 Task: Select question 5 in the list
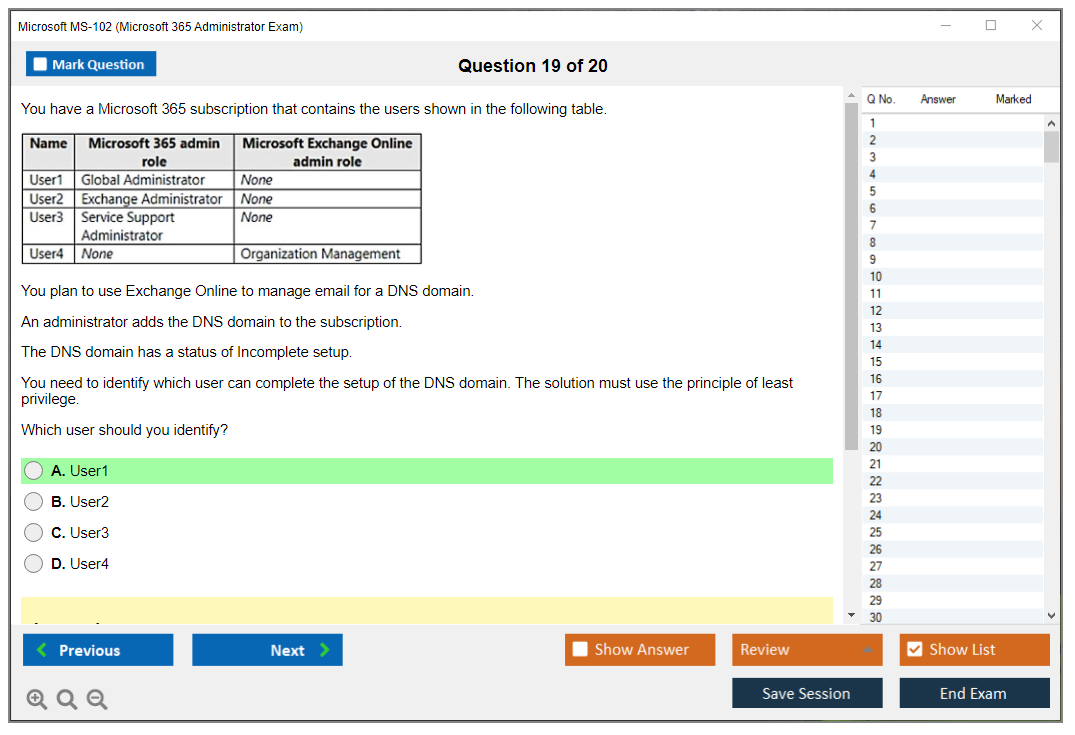(953, 191)
